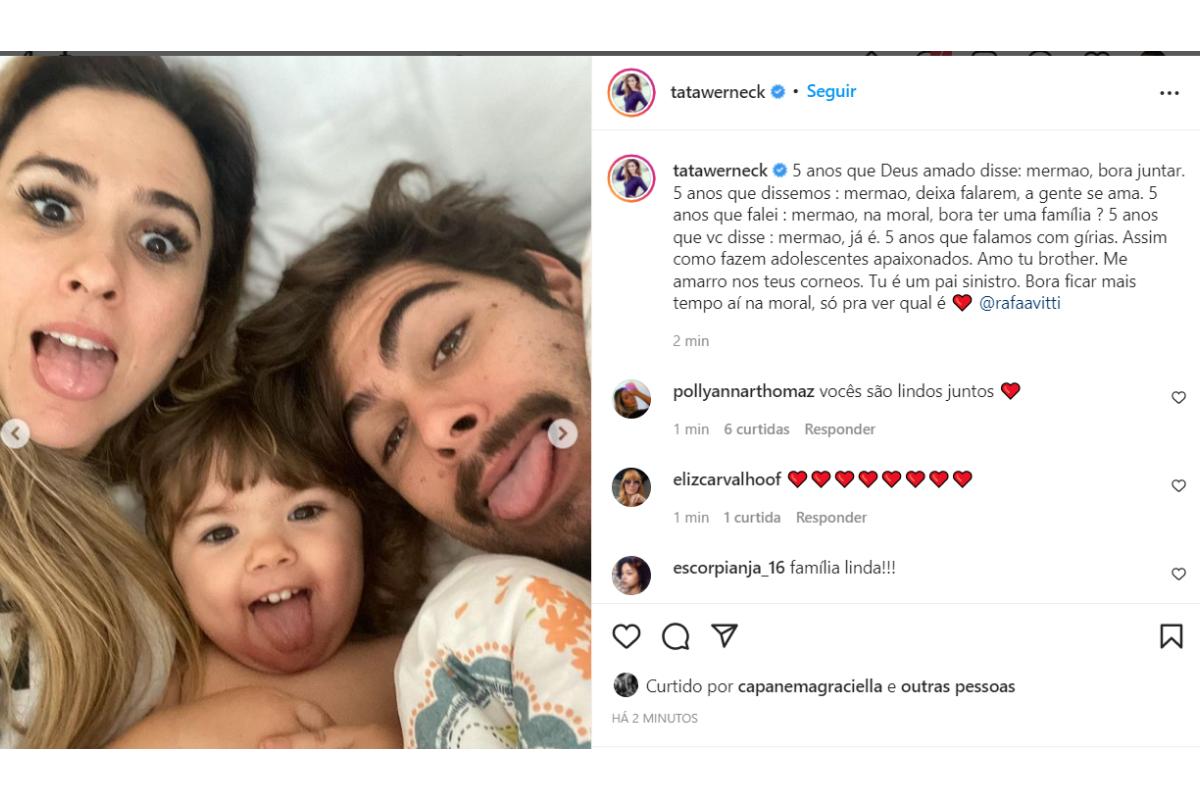
Task: Go to next photo with right arrow
Action: [x=562, y=433]
